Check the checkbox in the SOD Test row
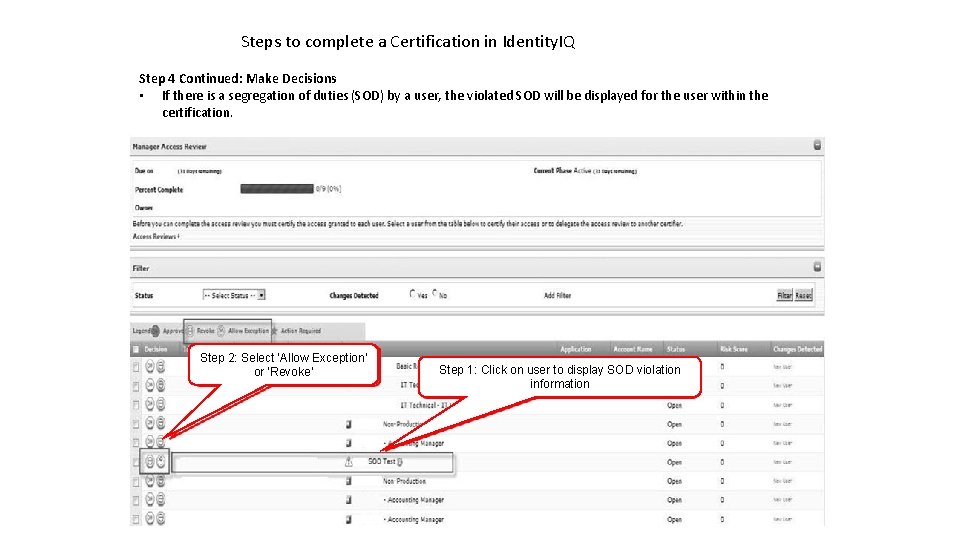The image size is (960, 540). pyautogui.click(x=136, y=462)
